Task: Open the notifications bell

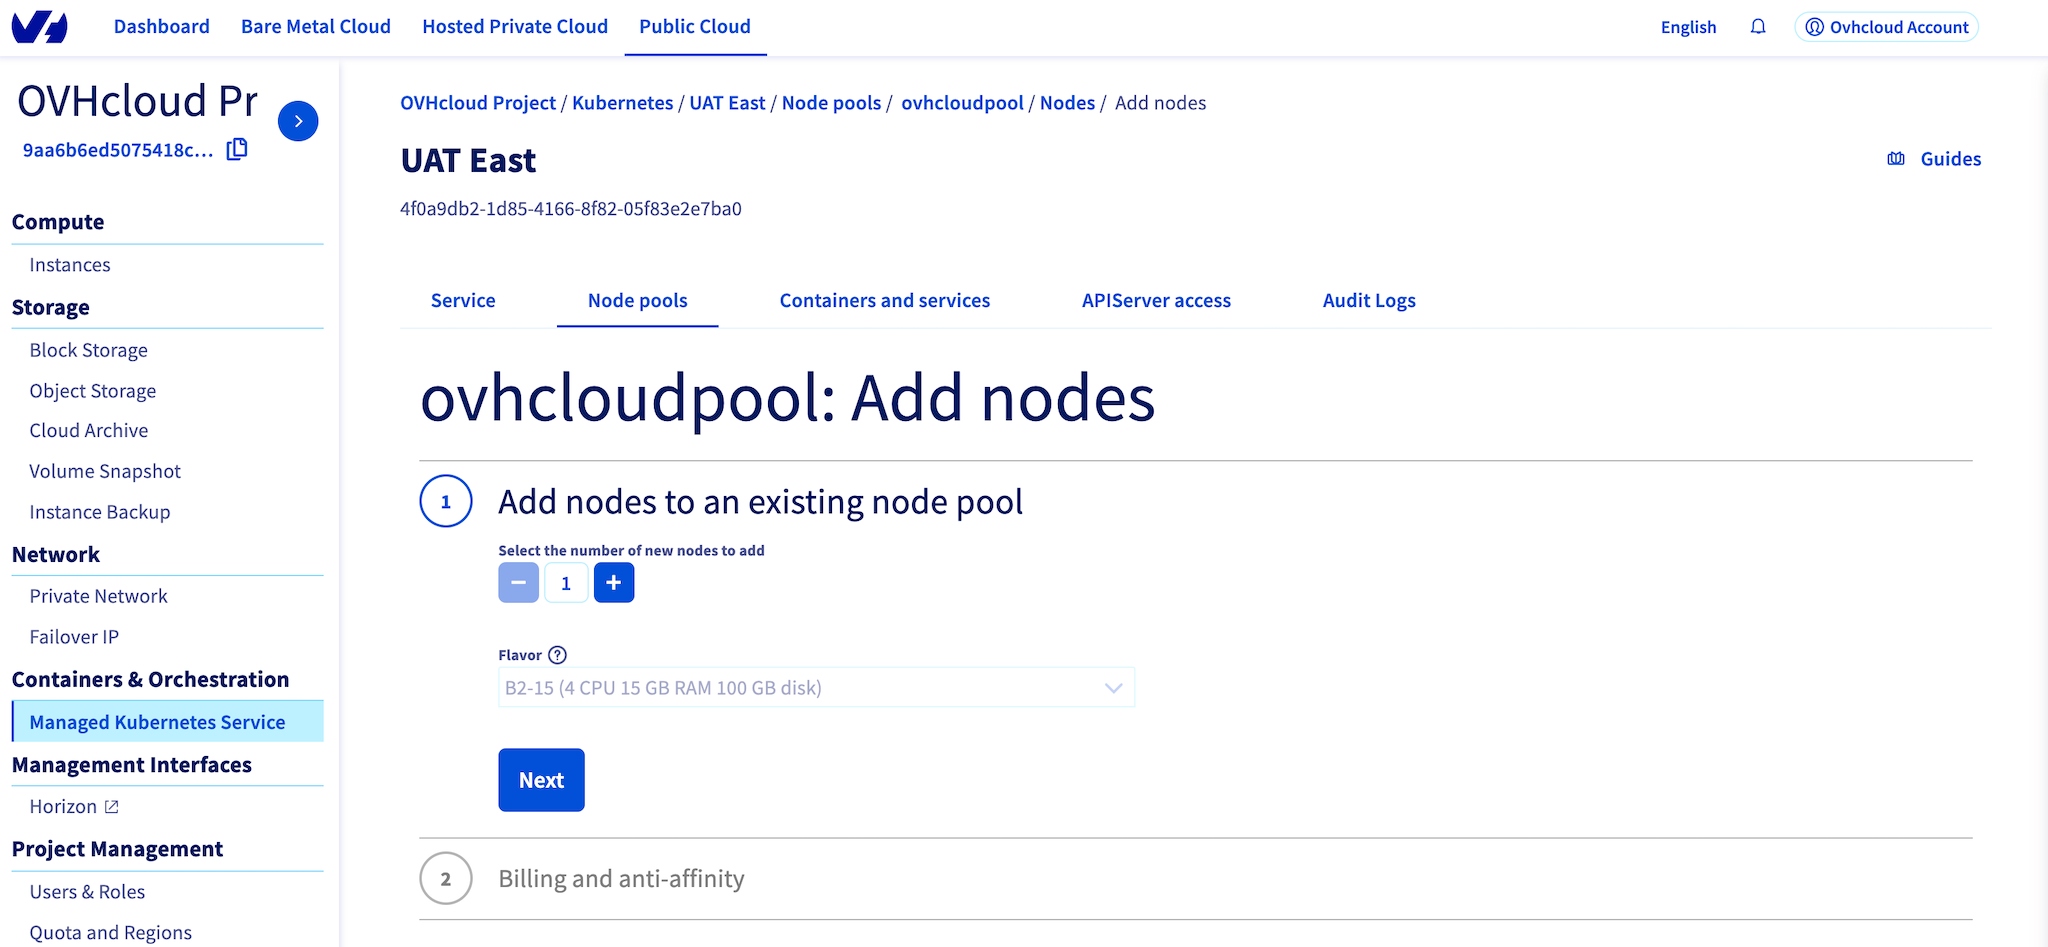Action: click(x=1758, y=27)
